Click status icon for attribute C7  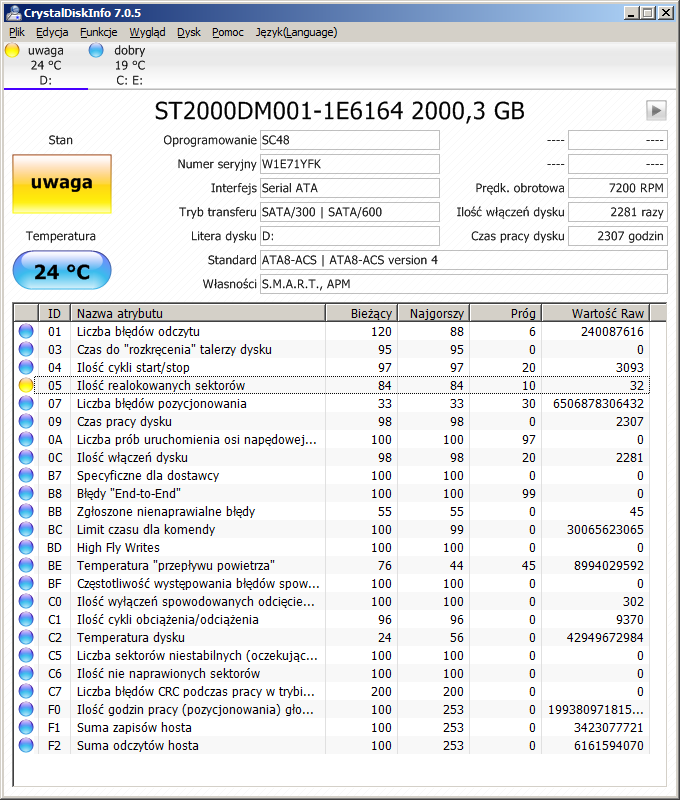26,691
